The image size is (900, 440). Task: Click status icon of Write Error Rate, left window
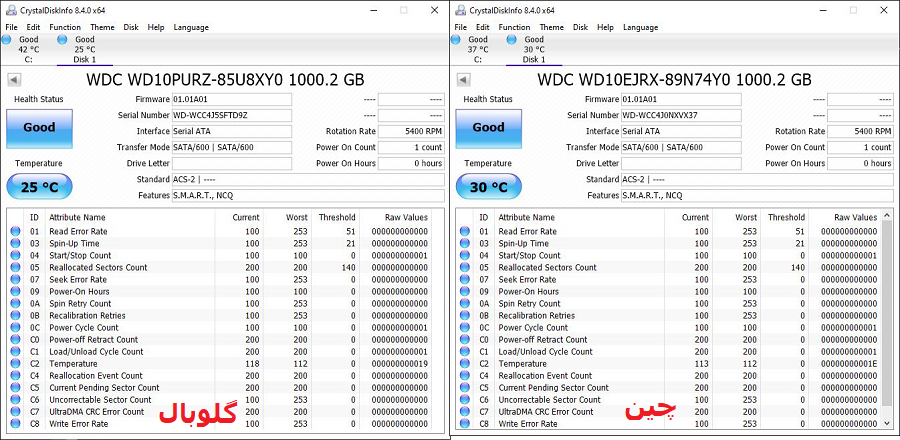coord(15,424)
